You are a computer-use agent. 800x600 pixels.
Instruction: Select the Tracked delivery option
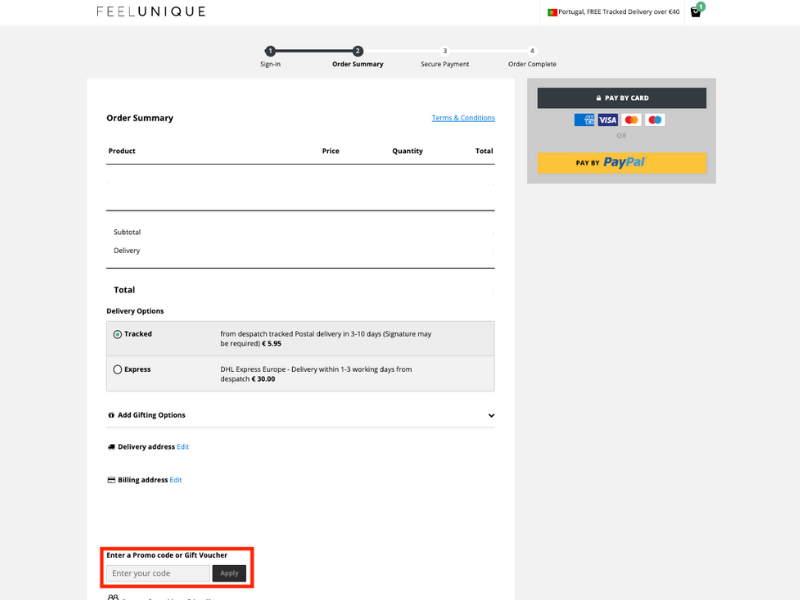tap(117, 335)
